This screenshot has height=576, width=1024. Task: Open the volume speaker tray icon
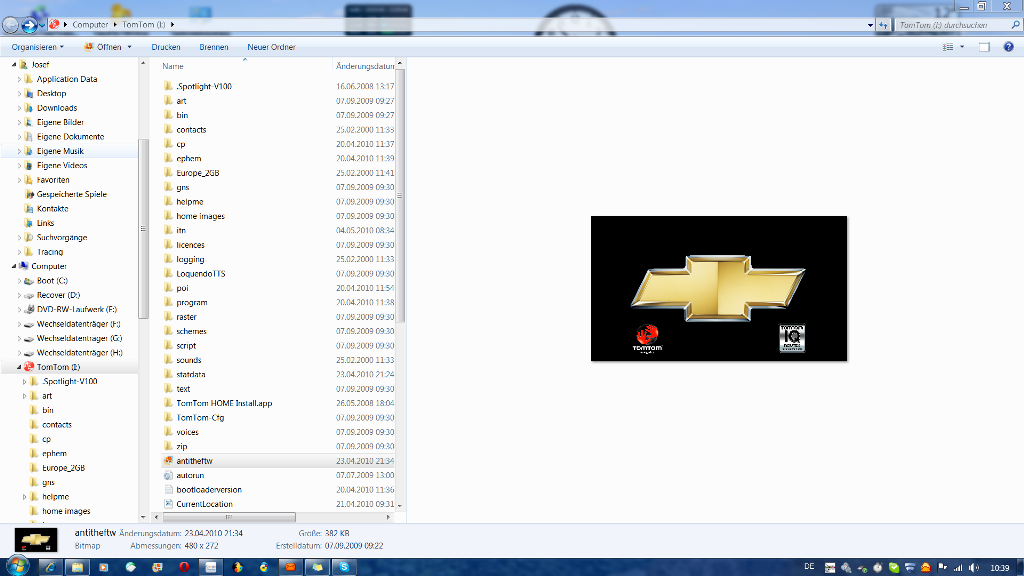(x=974, y=568)
